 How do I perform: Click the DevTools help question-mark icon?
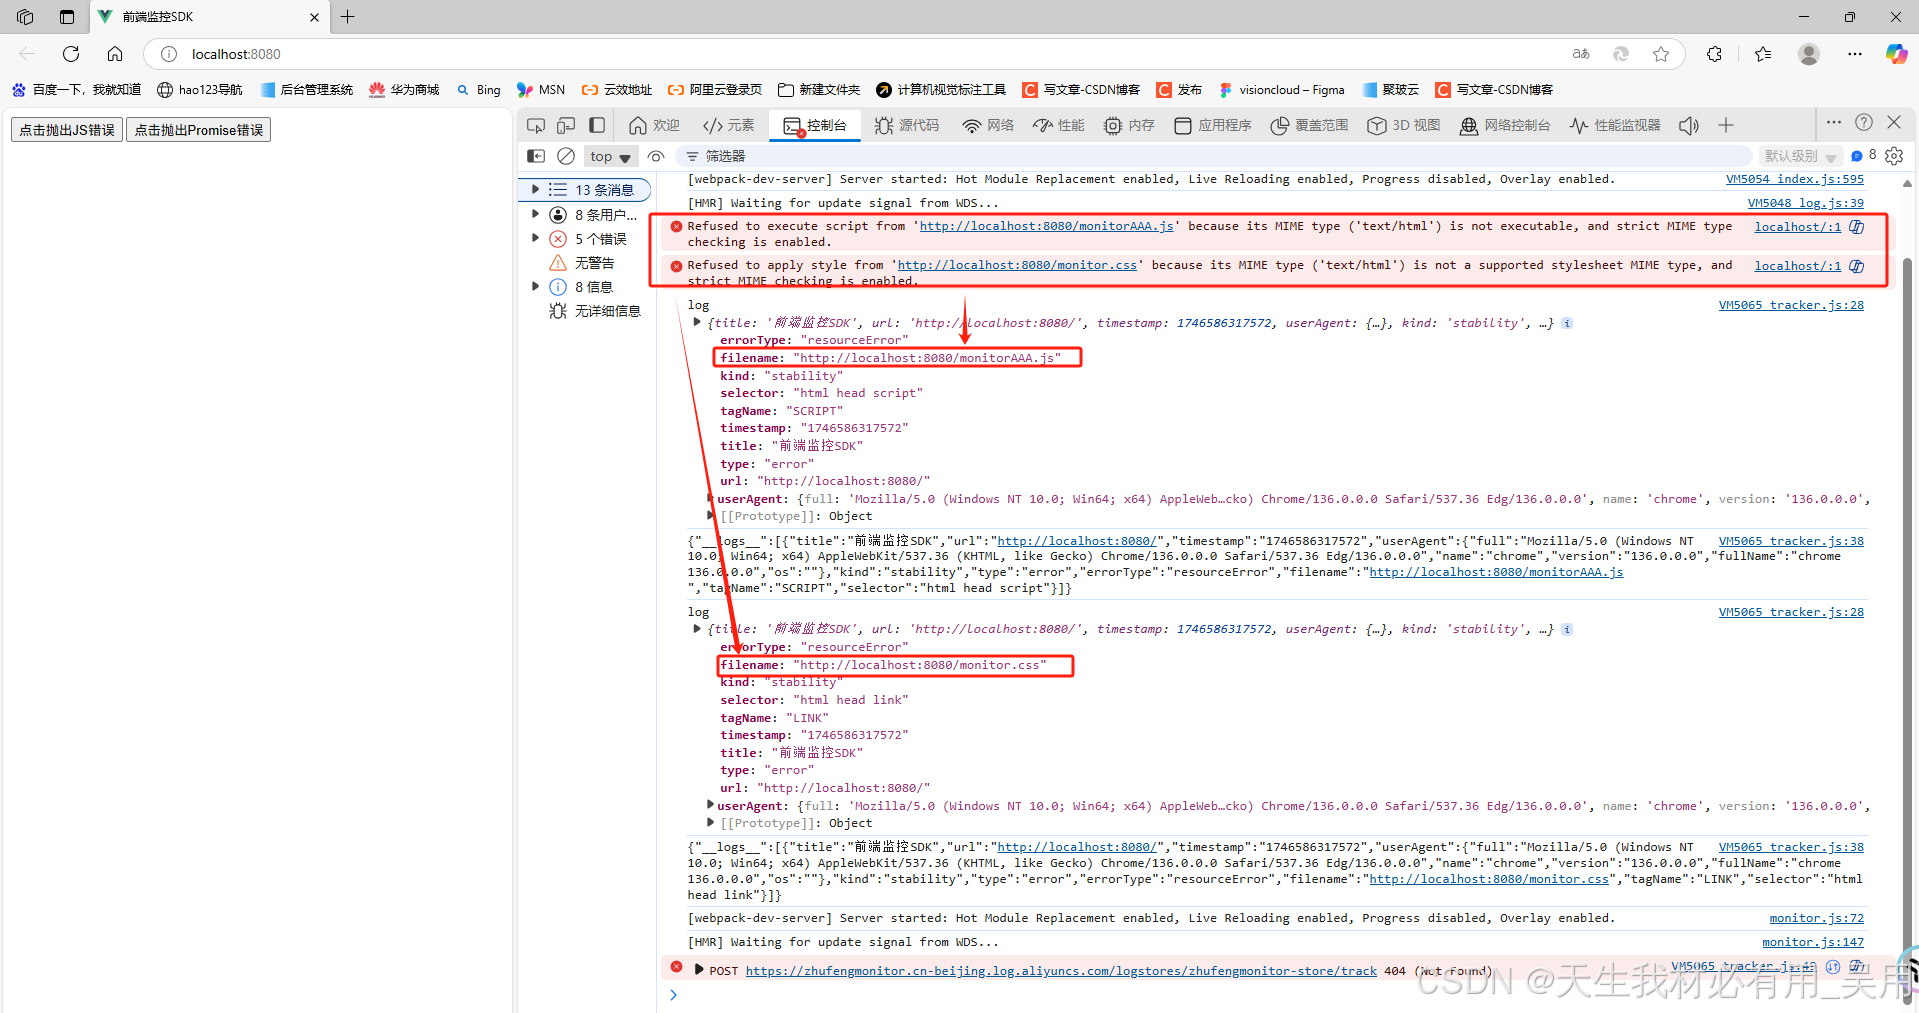point(1864,122)
